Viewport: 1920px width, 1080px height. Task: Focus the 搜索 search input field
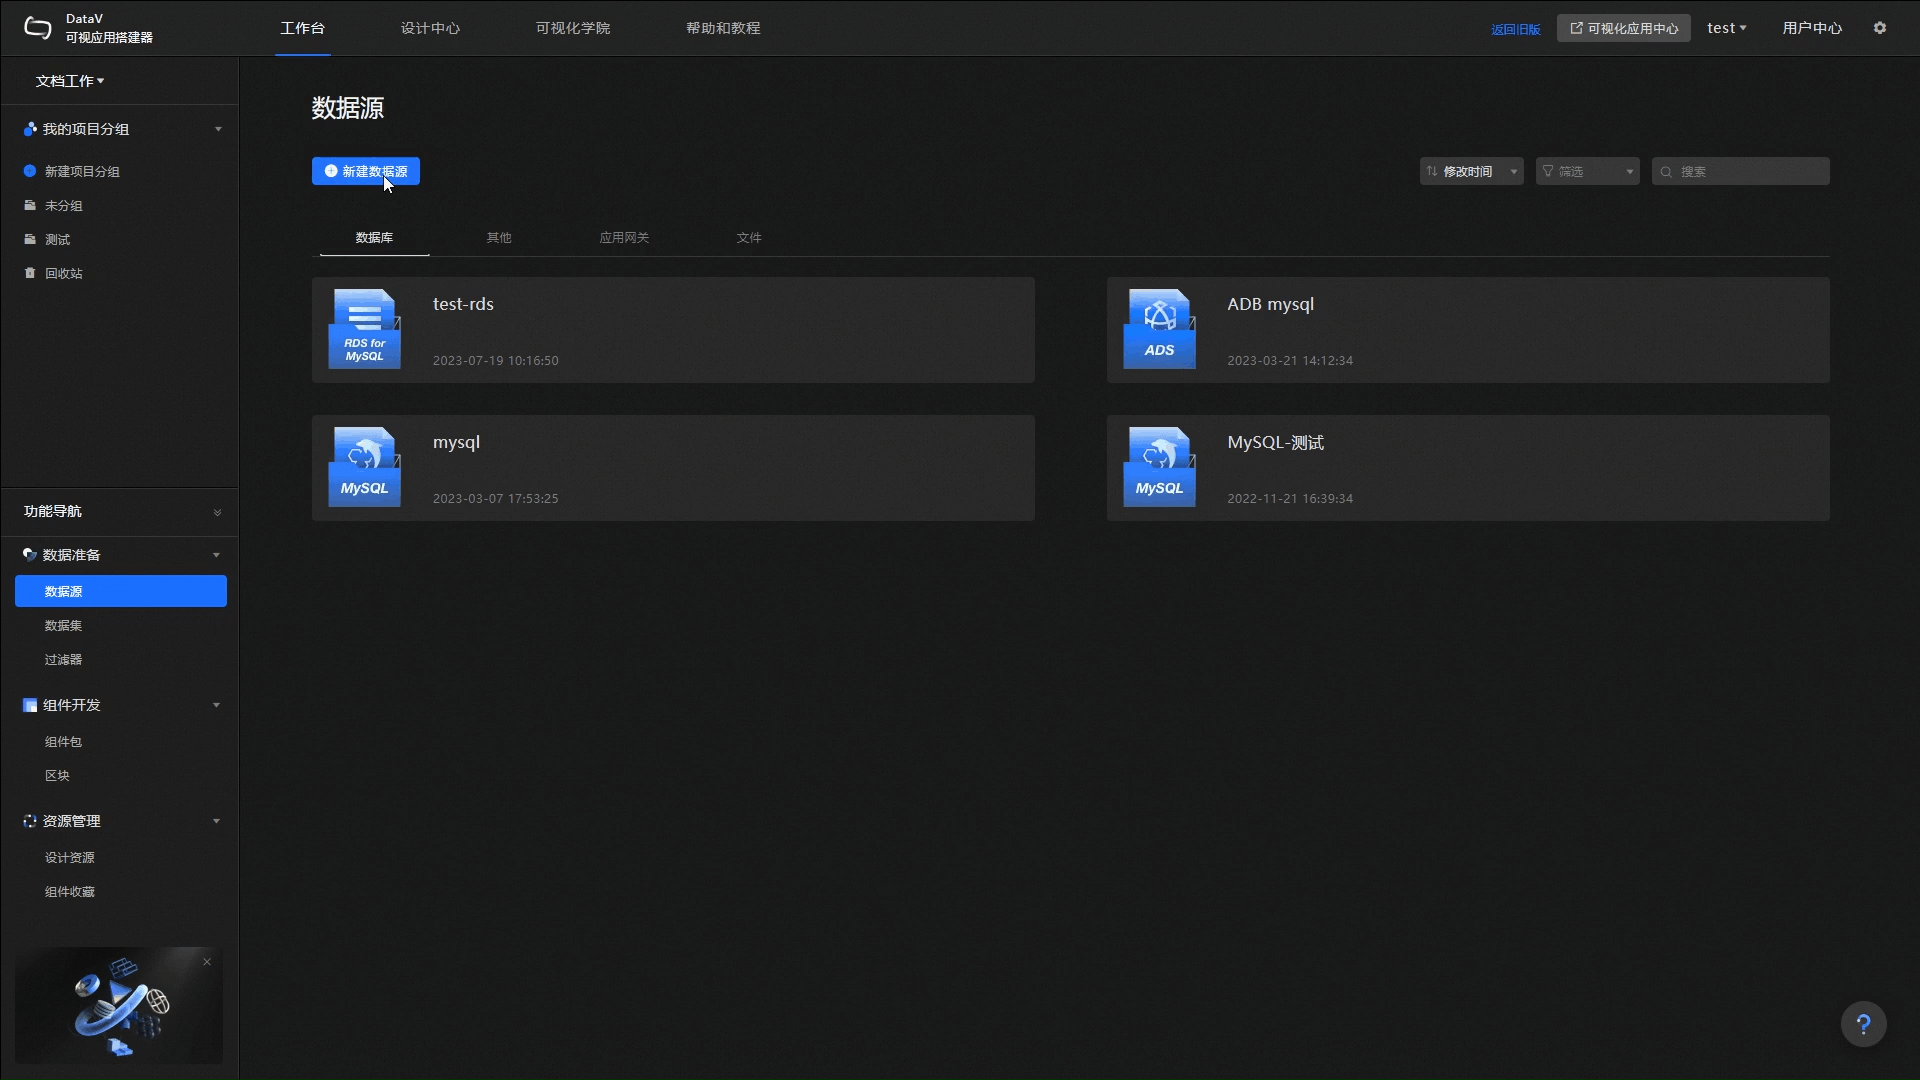pyautogui.click(x=1741, y=171)
